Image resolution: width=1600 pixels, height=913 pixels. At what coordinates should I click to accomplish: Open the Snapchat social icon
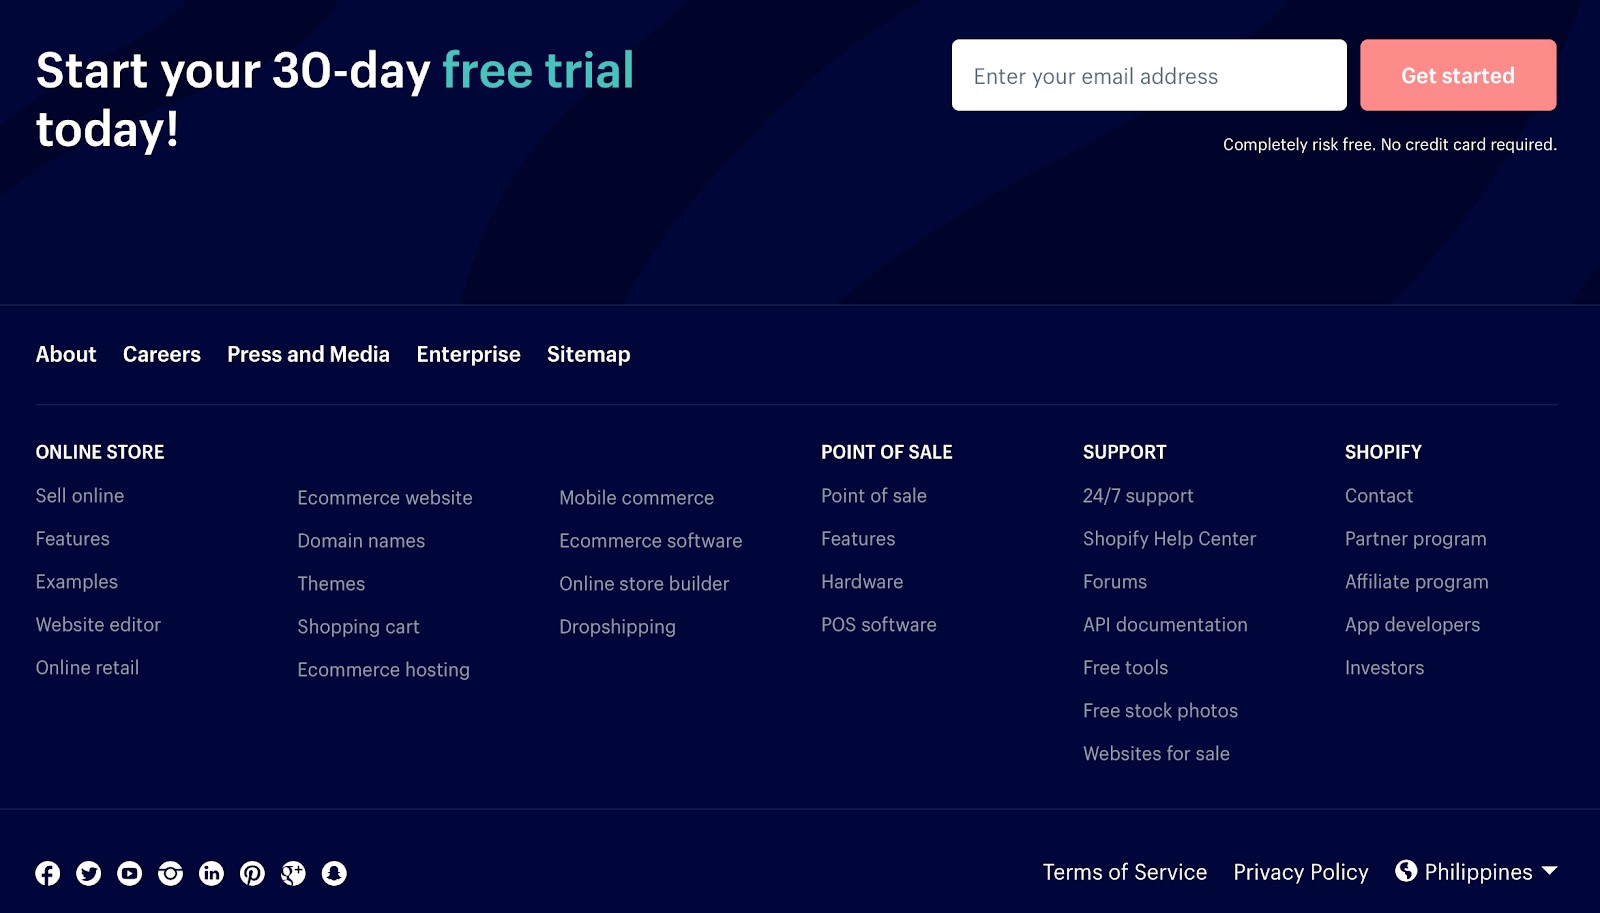(335, 873)
